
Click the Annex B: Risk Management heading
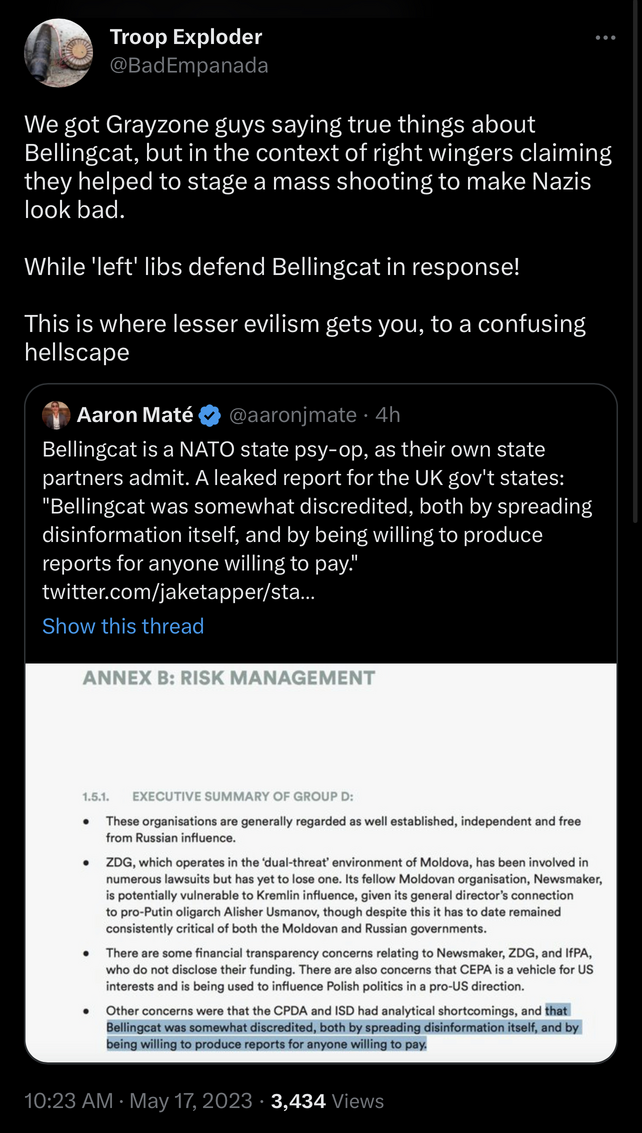click(x=229, y=678)
